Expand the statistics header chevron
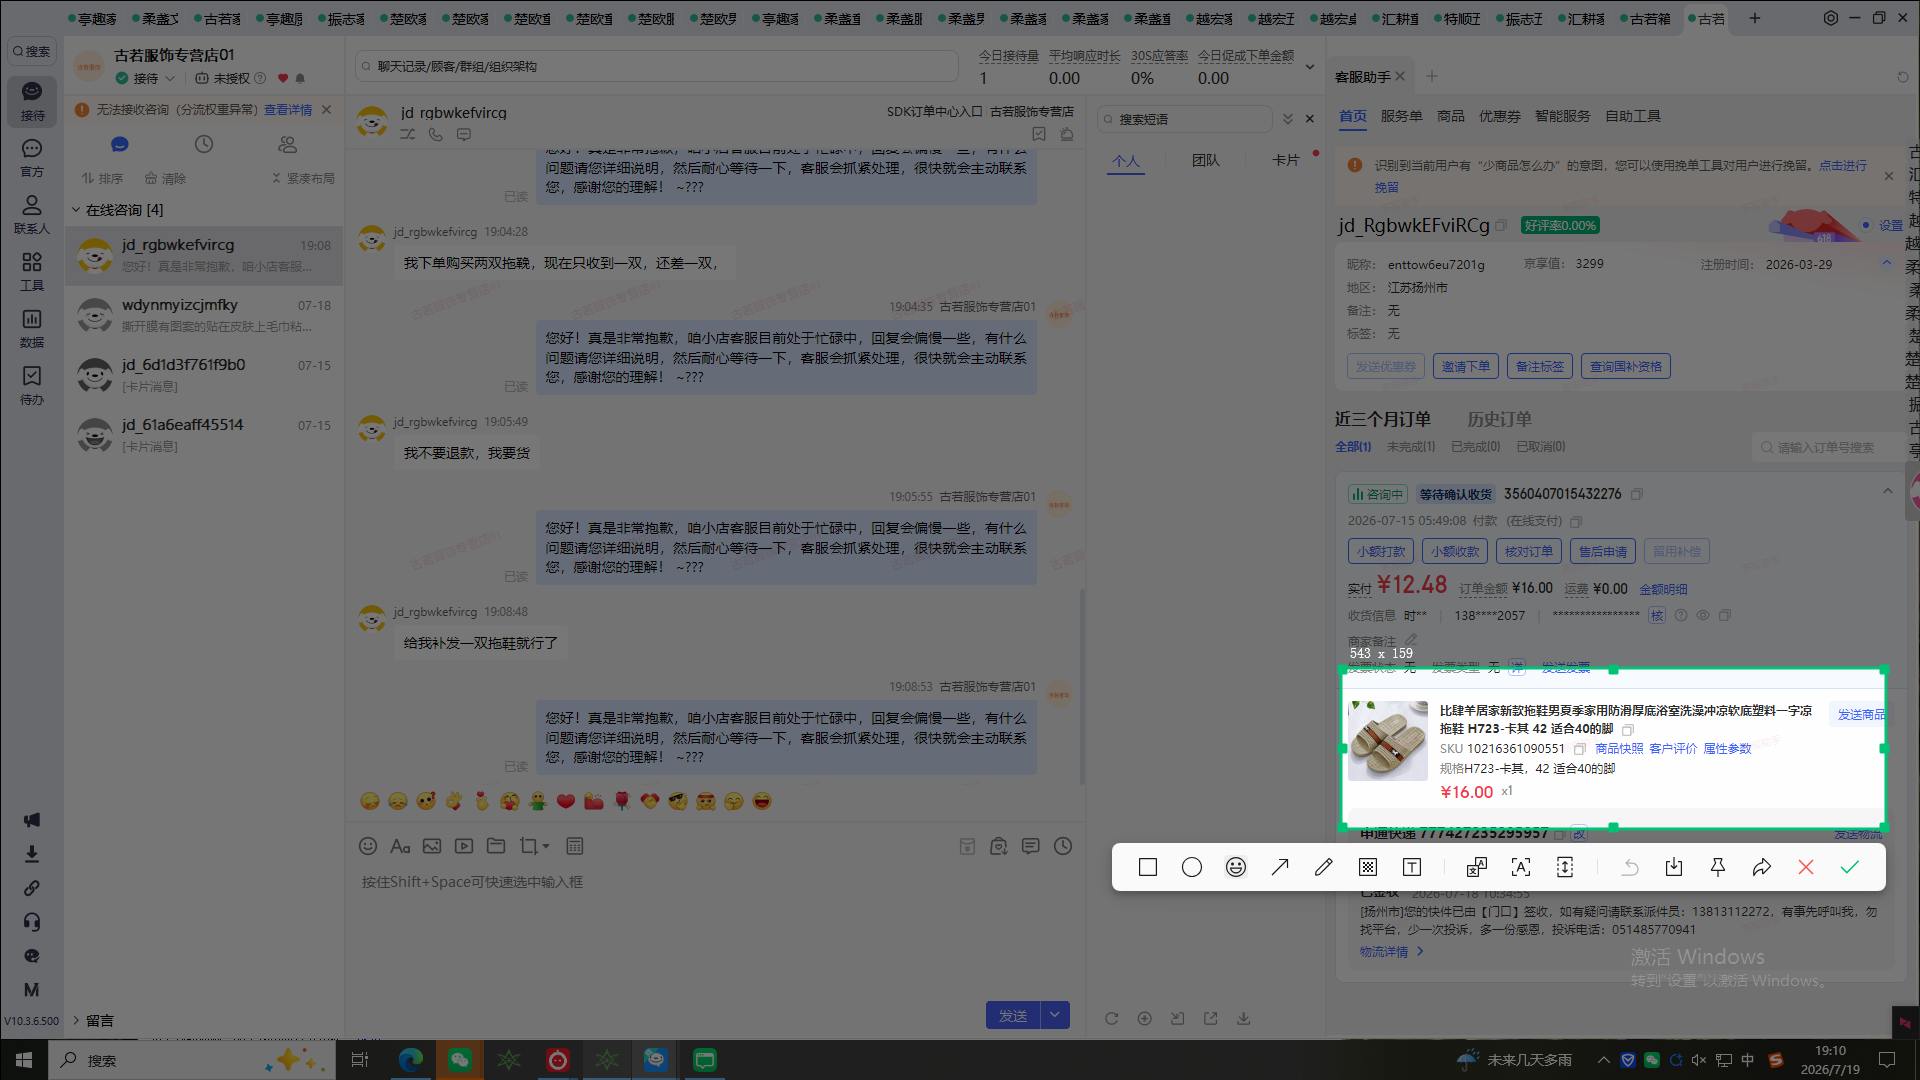The width and height of the screenshot is (1920, 1080). point(1310,67)
